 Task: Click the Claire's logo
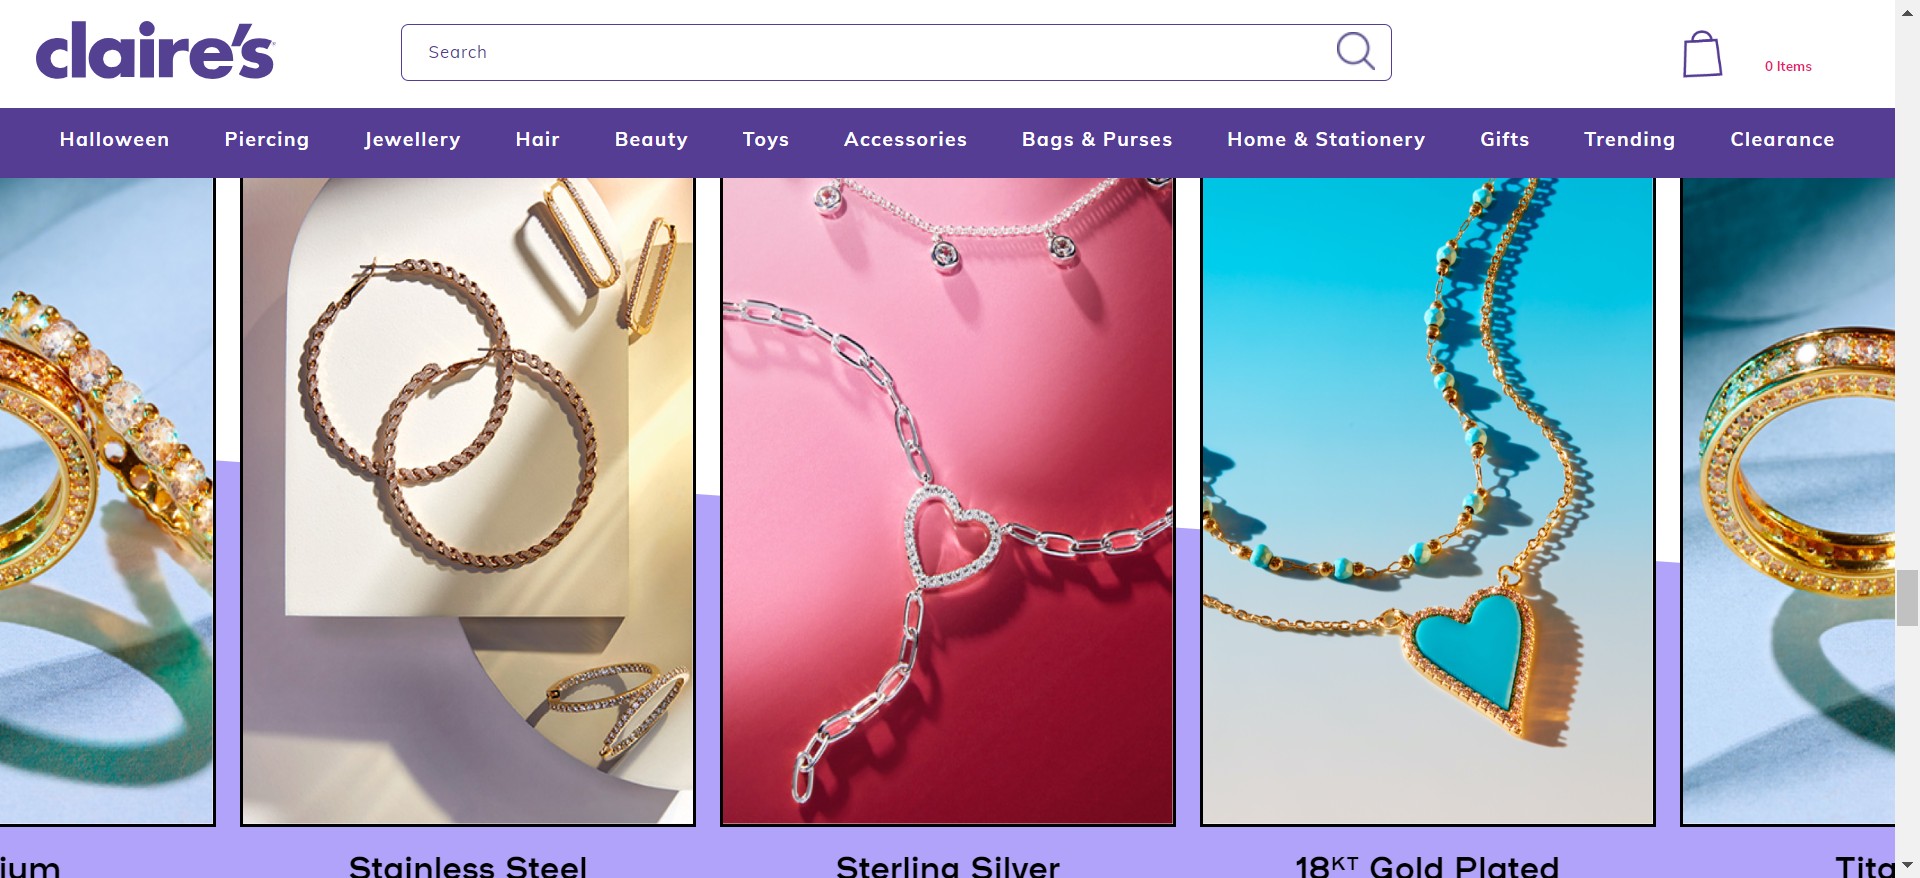pyautogui.click(x=155, y=50)
